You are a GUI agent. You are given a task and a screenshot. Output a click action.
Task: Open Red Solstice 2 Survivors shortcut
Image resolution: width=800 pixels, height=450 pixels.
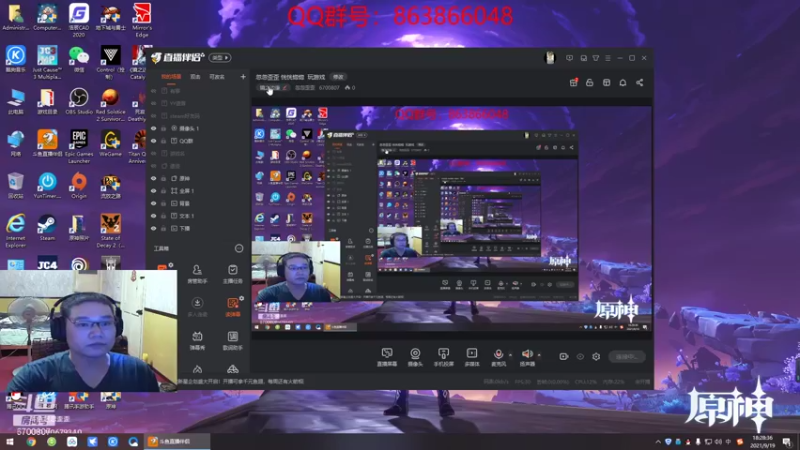coord(110,105)
